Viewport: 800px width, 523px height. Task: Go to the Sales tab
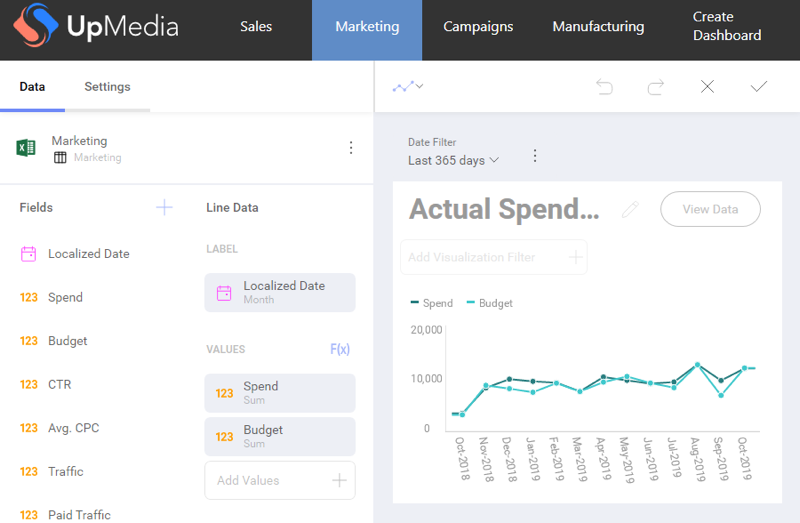point(256,27)
